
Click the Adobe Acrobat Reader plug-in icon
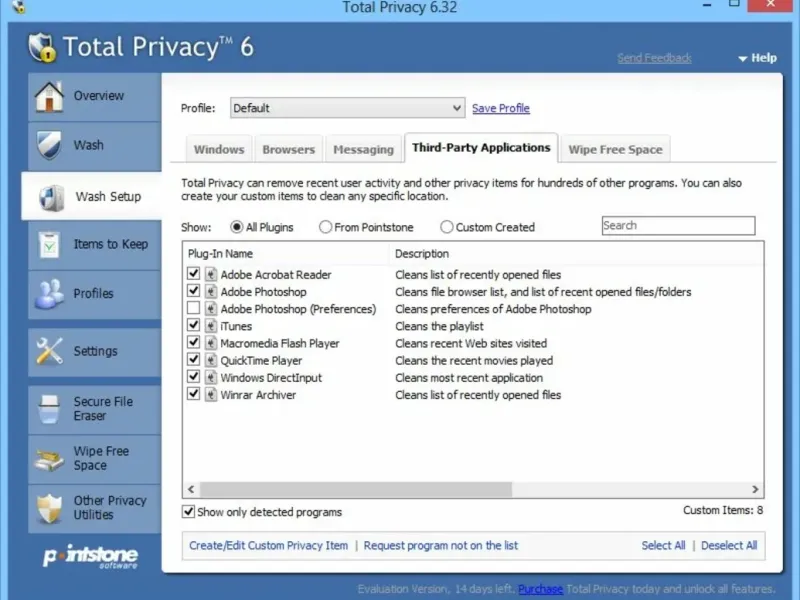[211, 274]
